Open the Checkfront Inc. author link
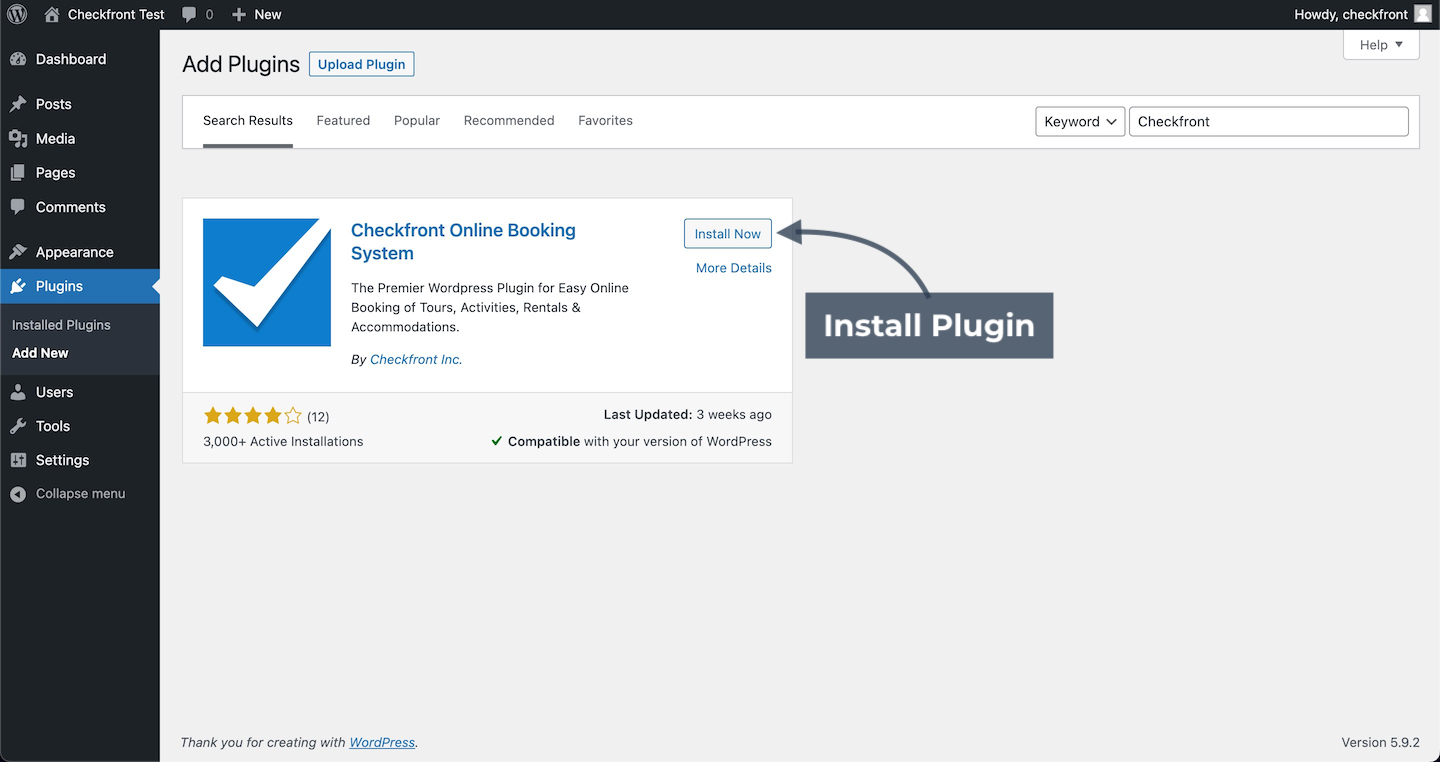The image size is (1440, 762). [416, 360]
